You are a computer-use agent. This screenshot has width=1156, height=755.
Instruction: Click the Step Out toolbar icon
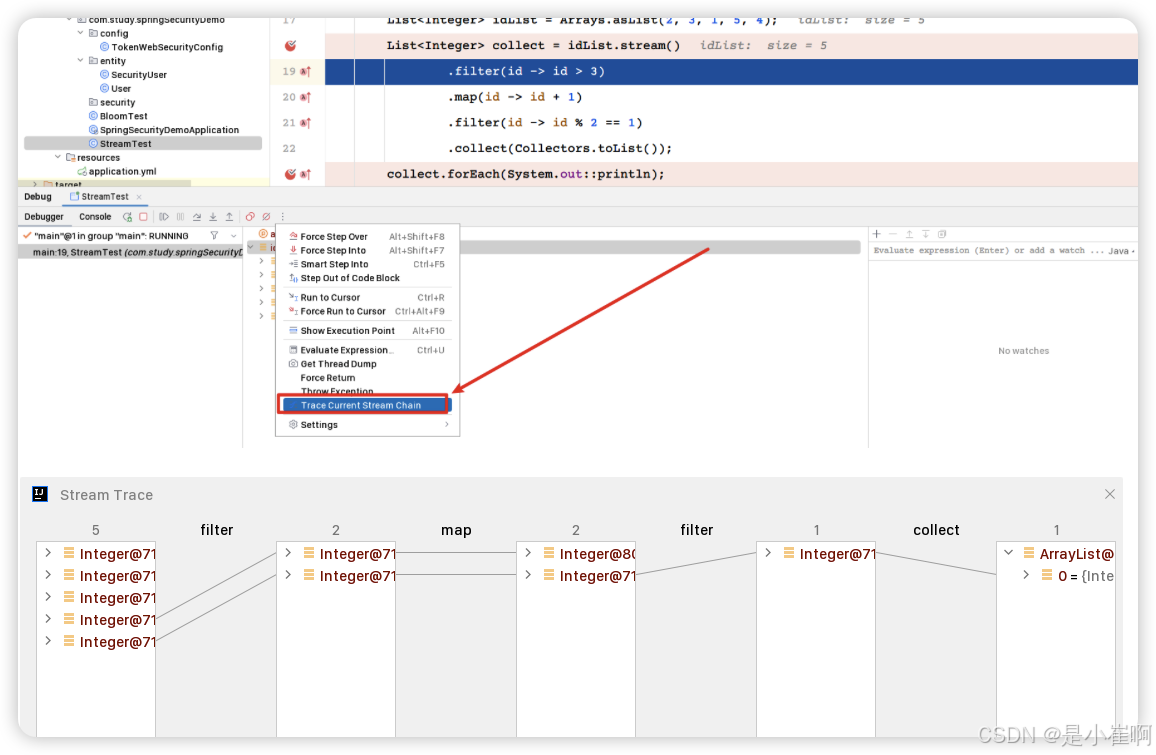click(x=229, y=217)
